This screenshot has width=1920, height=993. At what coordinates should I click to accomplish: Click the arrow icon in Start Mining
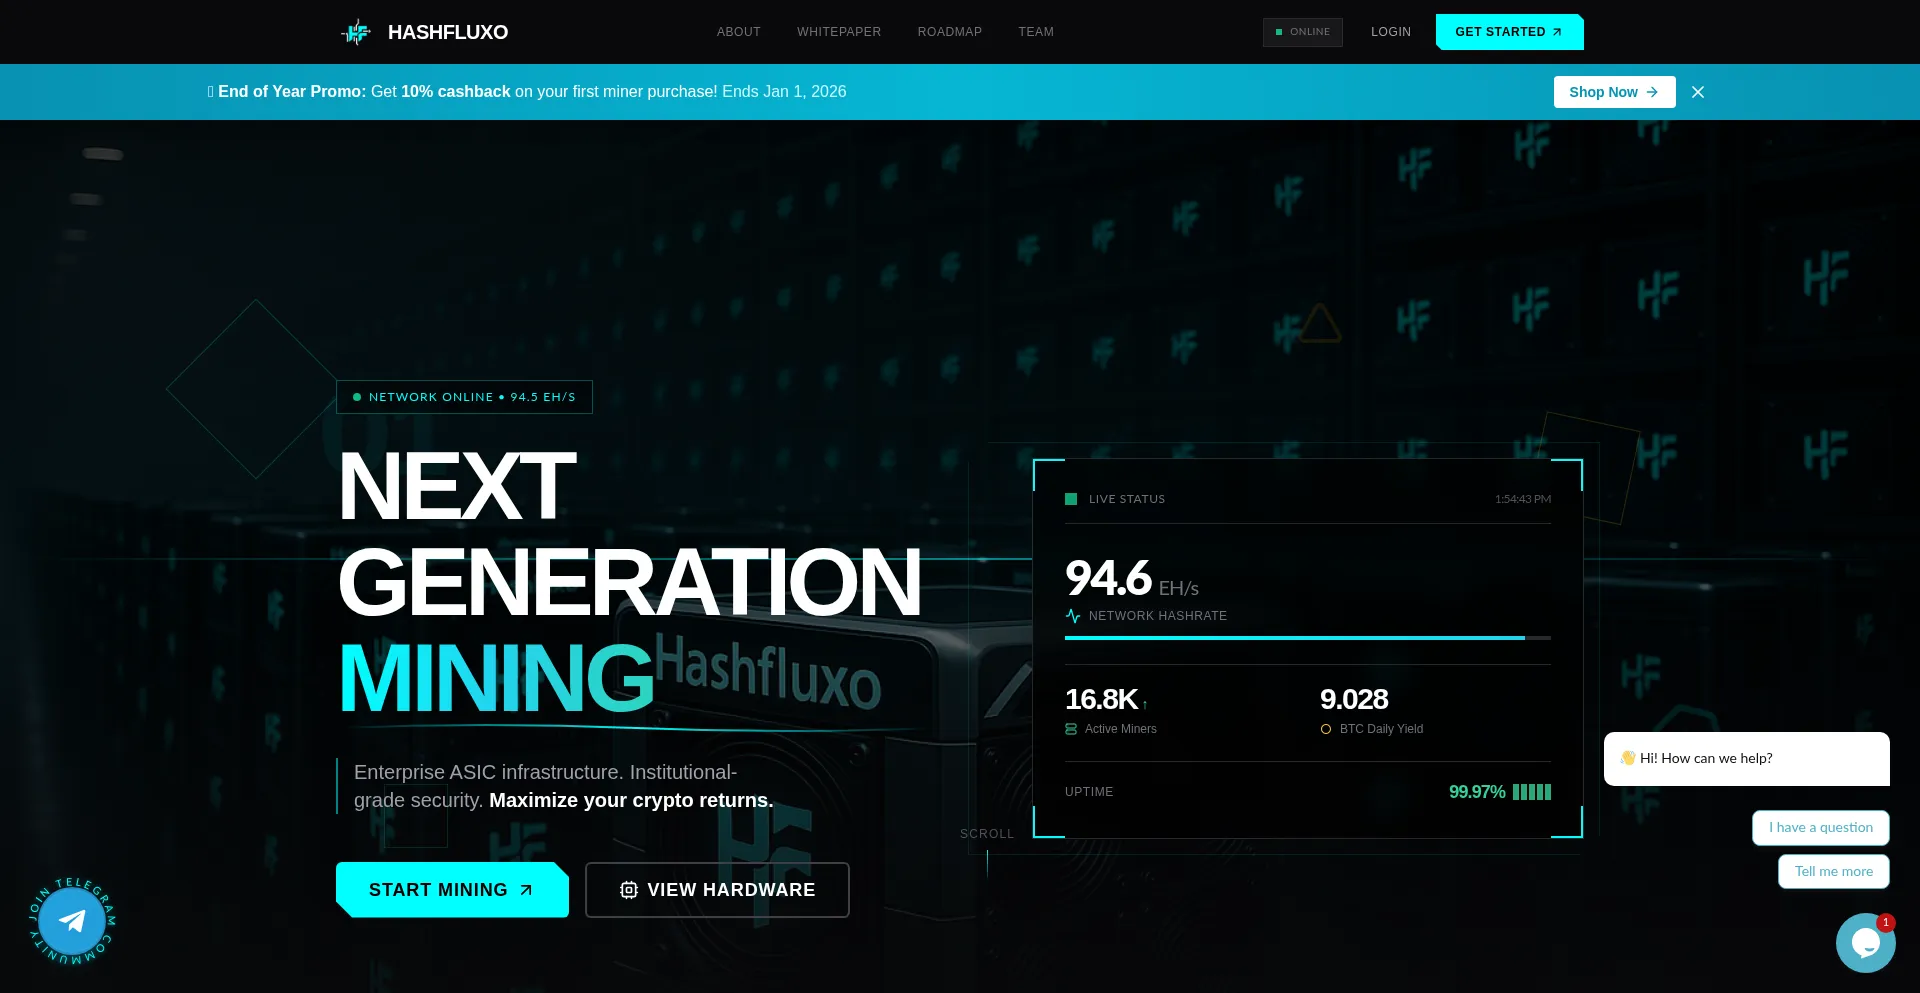(524, 889)
